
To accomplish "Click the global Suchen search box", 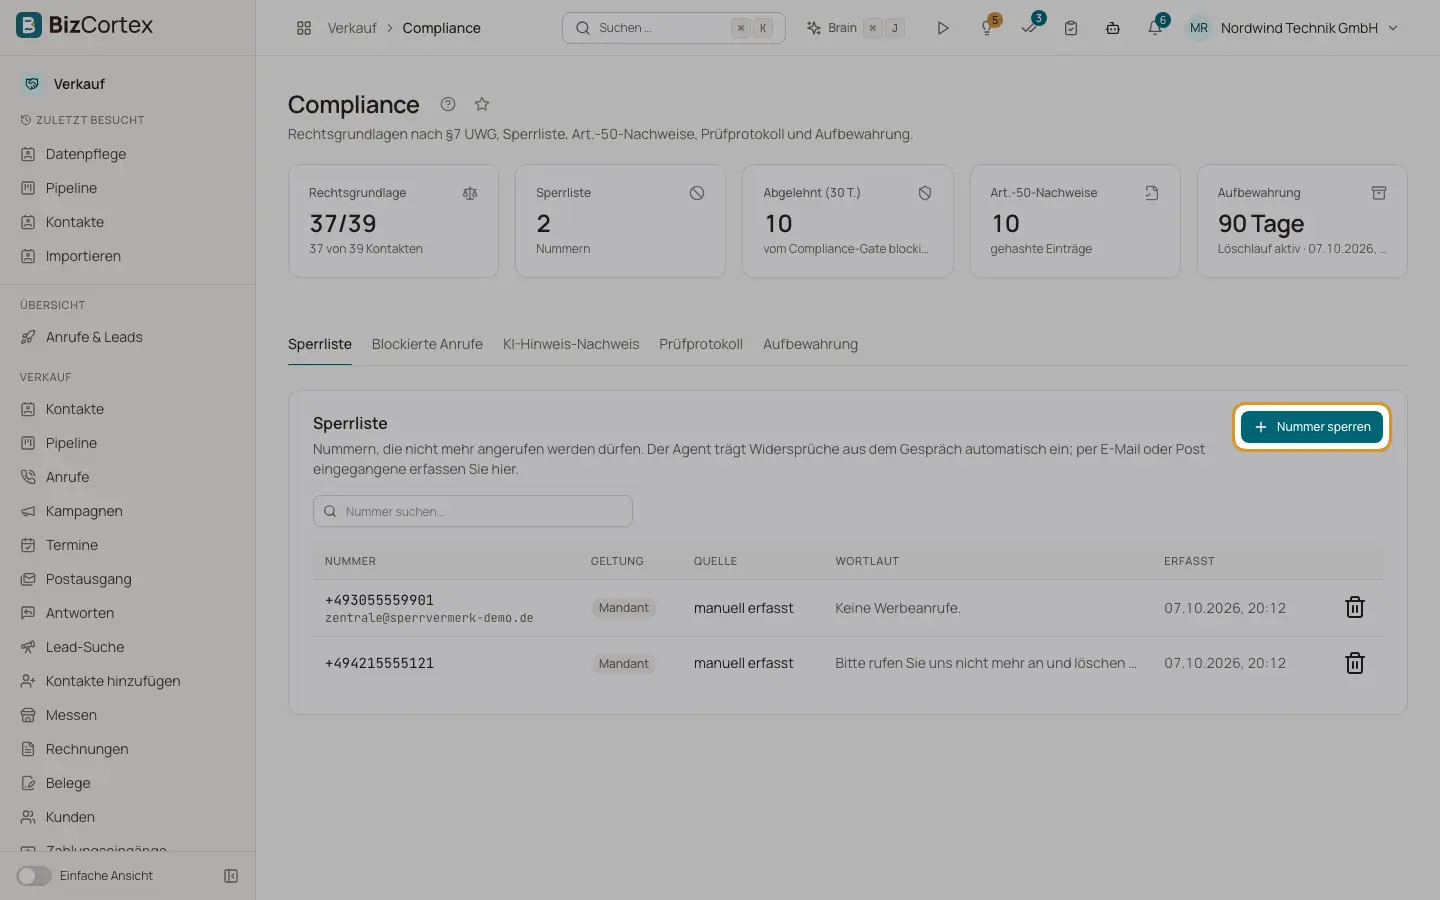I will tap(674, 28).
